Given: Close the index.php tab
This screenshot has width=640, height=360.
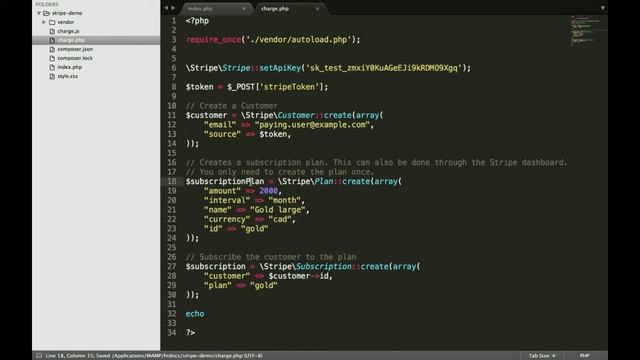Looking at the screenshot, I should tap(244, 9).
